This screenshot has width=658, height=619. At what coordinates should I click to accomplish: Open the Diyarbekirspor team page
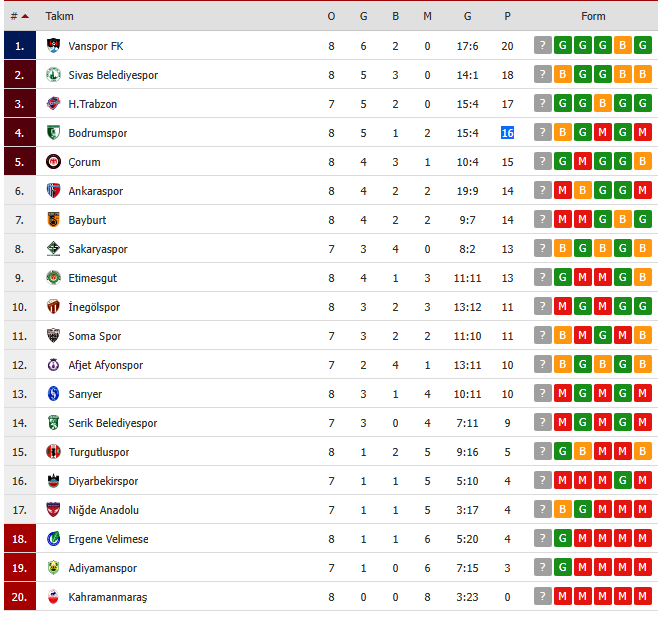(x=103, y=481)
